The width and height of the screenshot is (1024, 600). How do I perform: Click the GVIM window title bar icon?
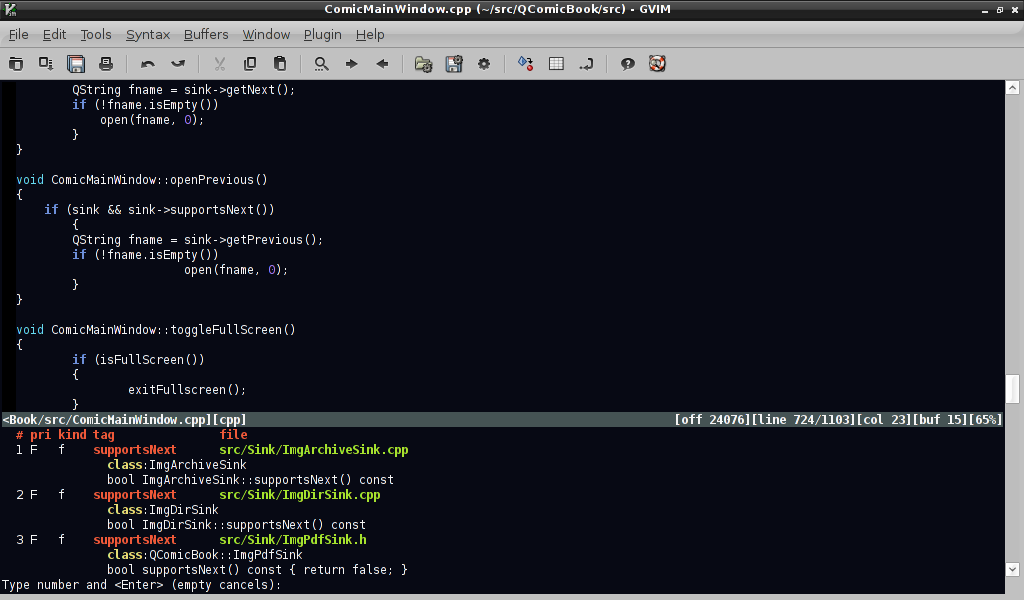pyautogui.click(x=10, y=9)
